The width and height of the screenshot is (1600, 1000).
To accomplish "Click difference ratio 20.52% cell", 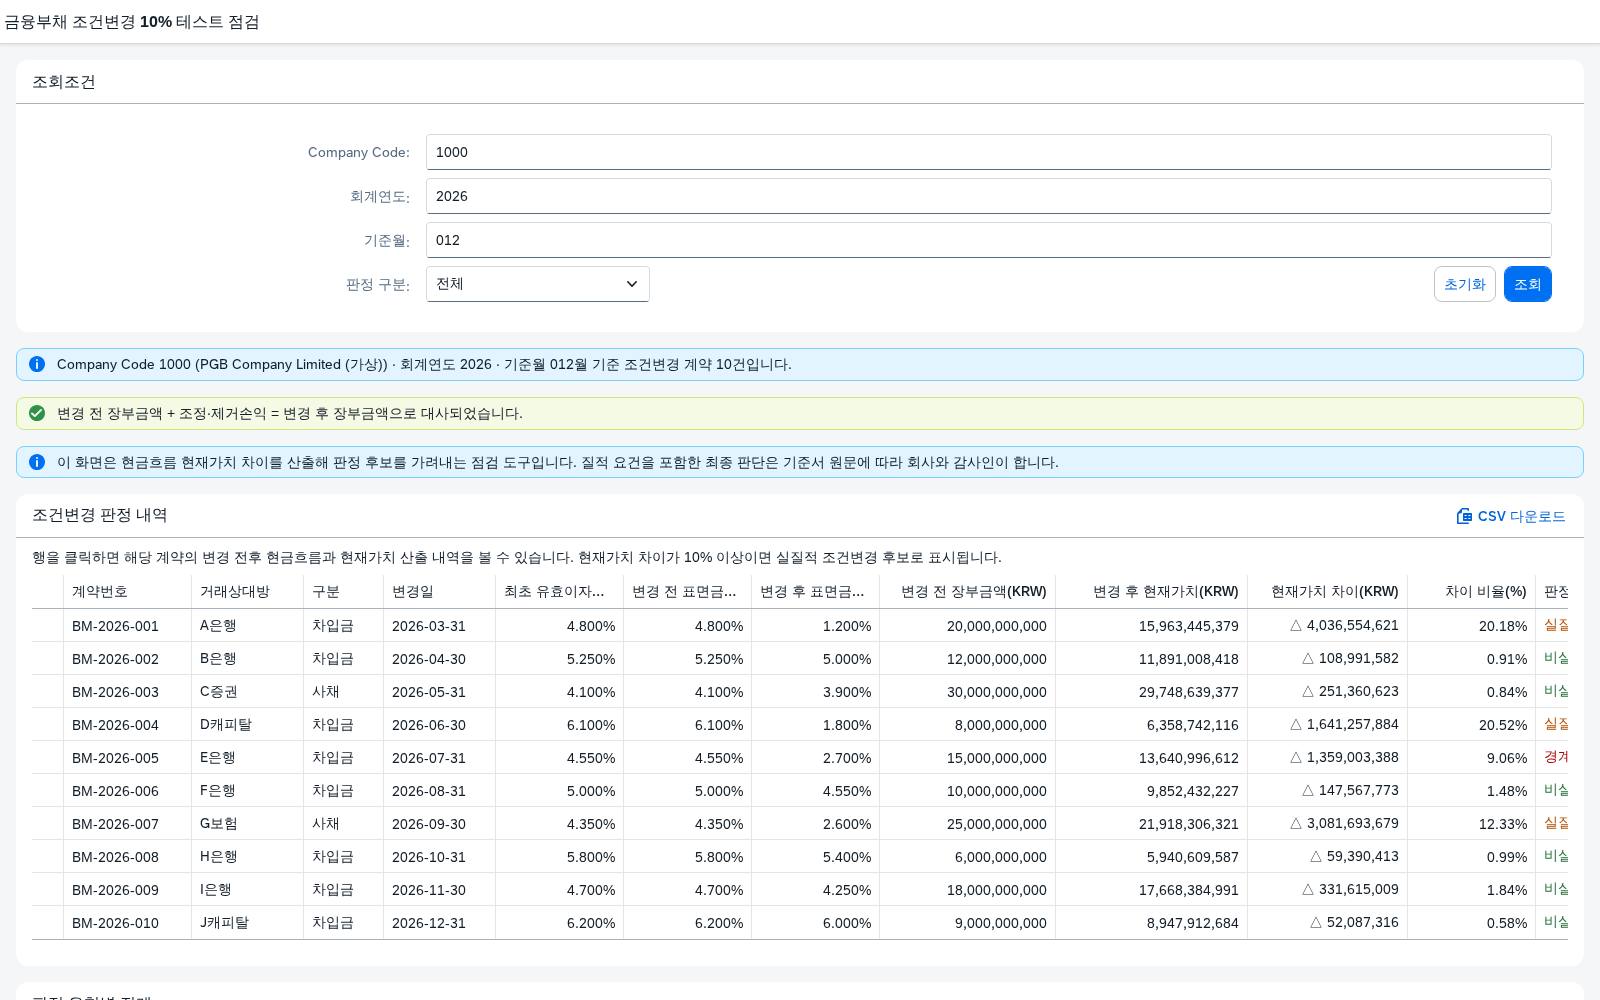I will [1471, 725].
